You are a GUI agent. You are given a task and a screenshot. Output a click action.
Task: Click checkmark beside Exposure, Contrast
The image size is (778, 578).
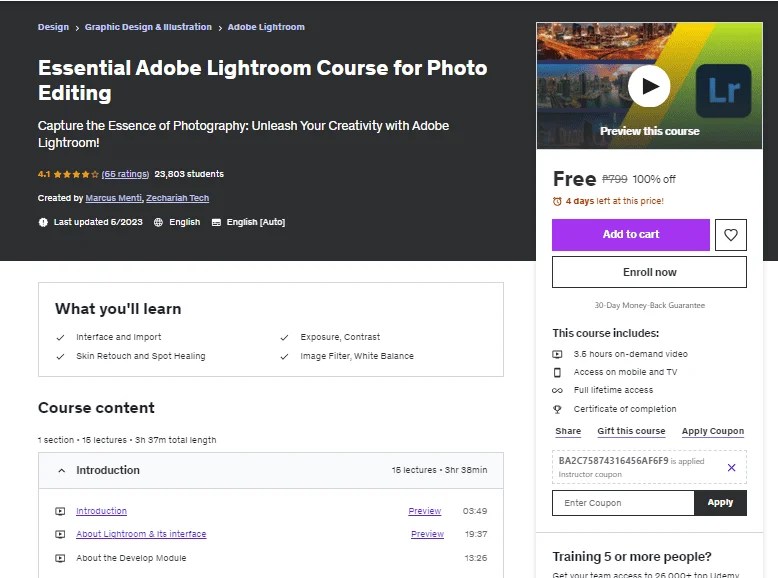coord(284,337)
